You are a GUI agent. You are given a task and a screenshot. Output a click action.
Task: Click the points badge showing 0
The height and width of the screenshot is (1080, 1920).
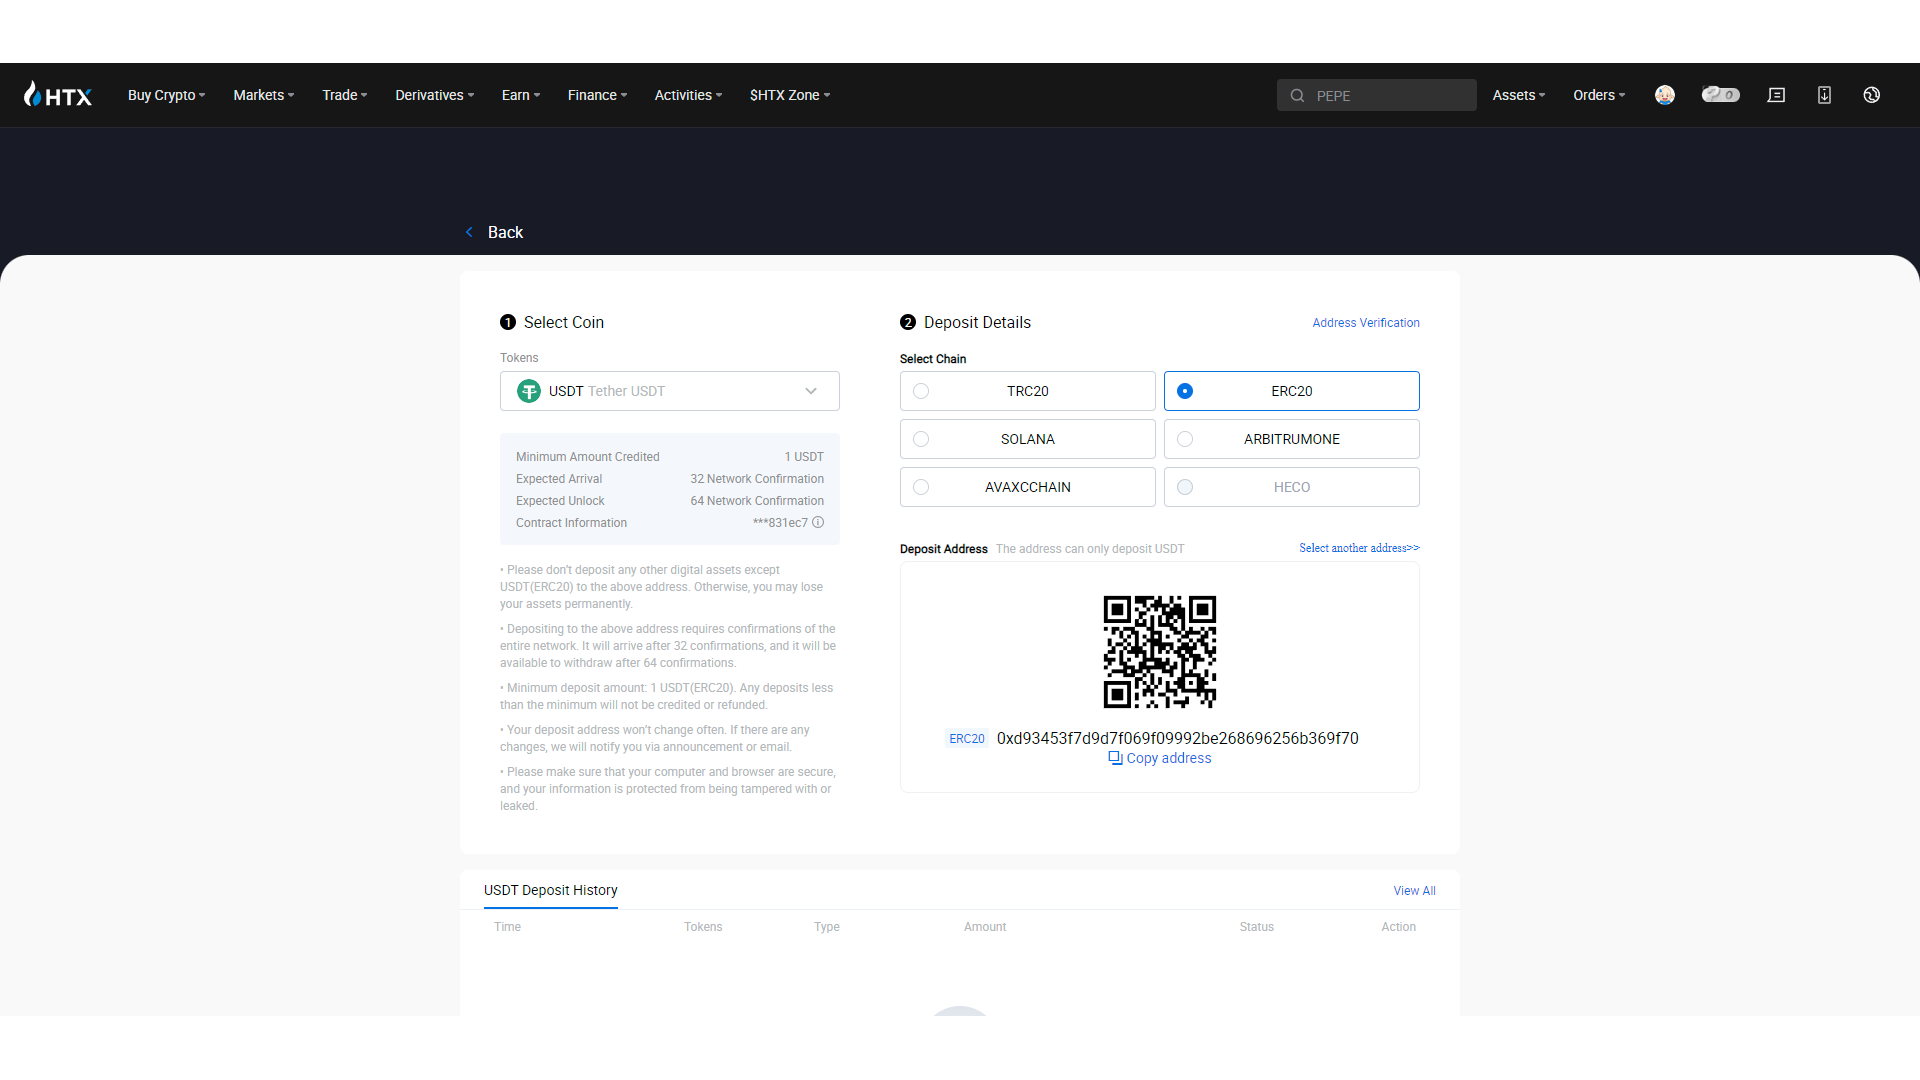1721,95
